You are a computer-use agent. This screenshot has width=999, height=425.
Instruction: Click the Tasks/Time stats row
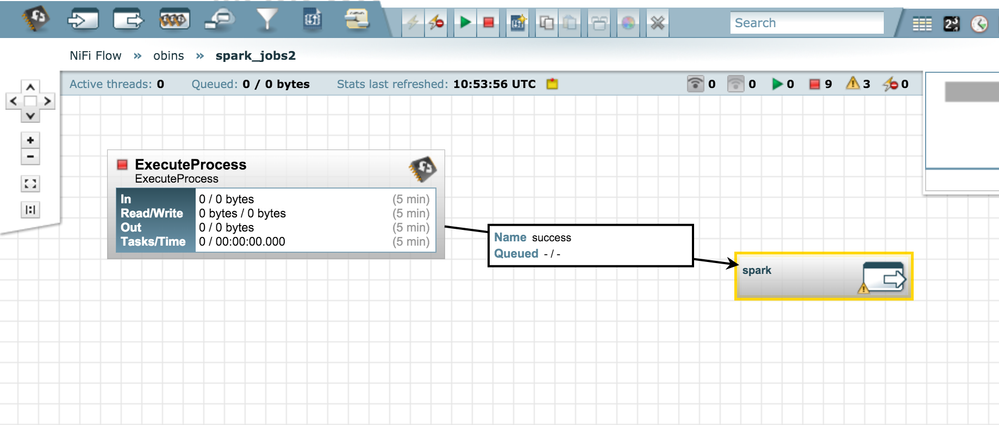276,241
